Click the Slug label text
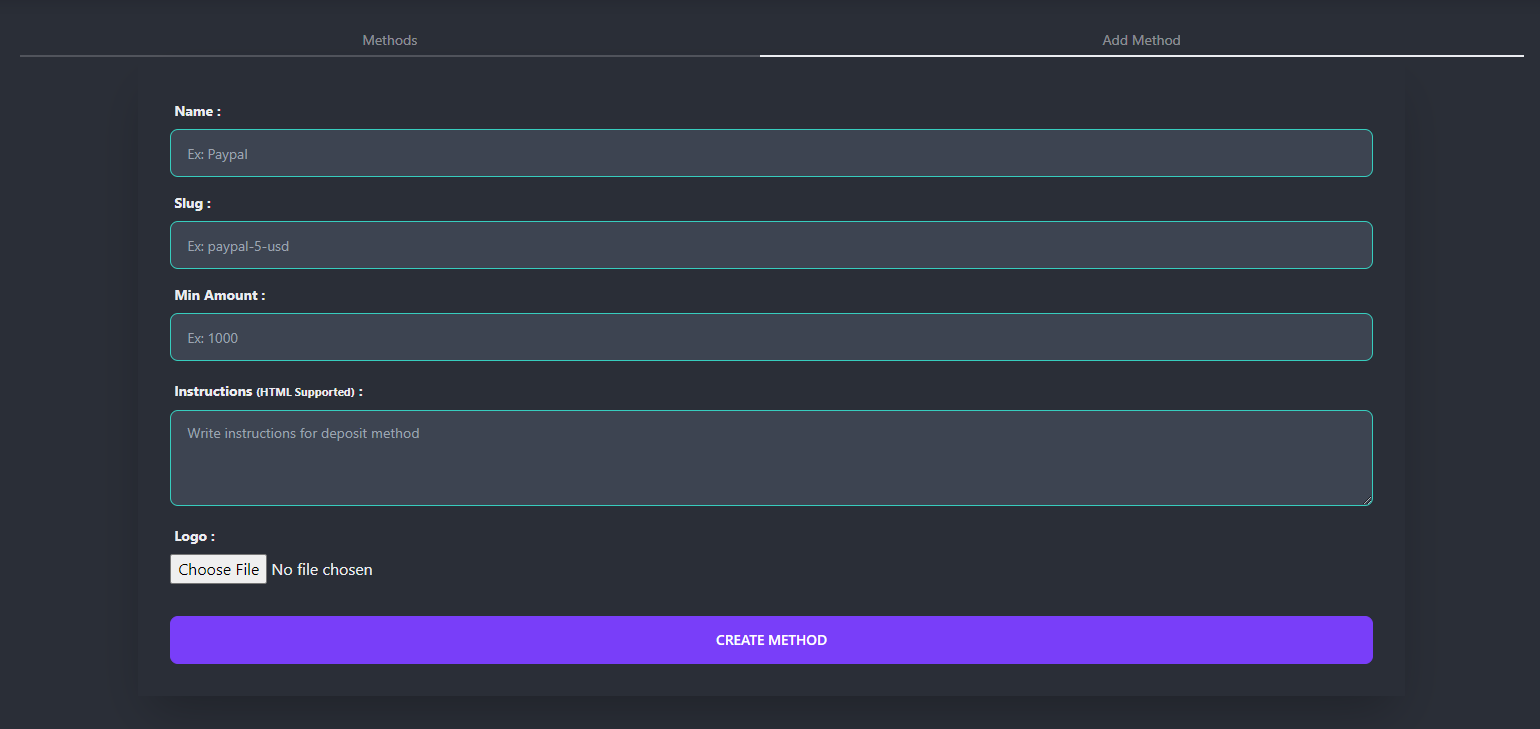The width and height of the screenshot is (1540, 729). pyautogui.click(x=192, y=203)
